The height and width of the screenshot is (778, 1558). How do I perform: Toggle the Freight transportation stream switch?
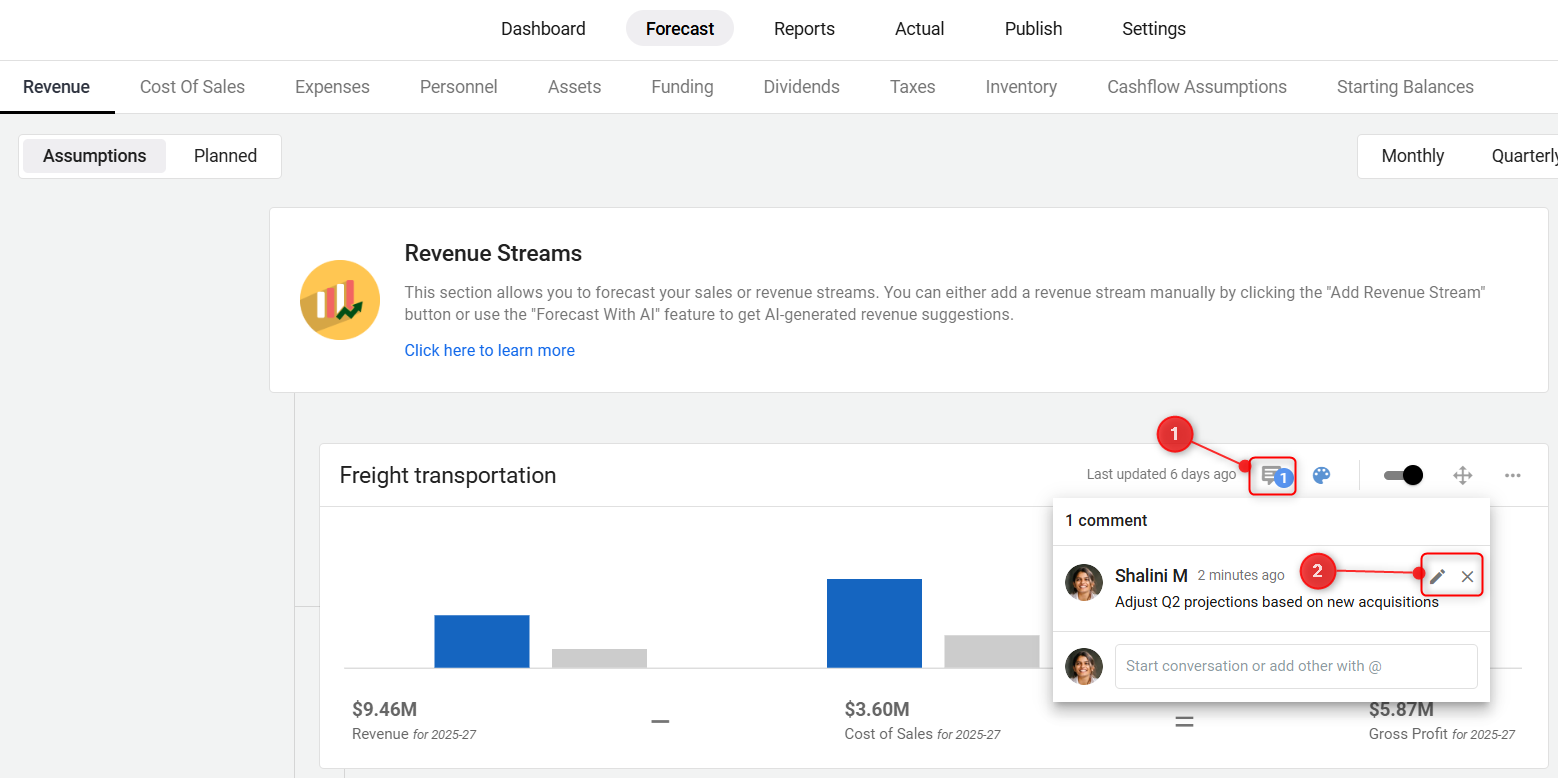1403,475
